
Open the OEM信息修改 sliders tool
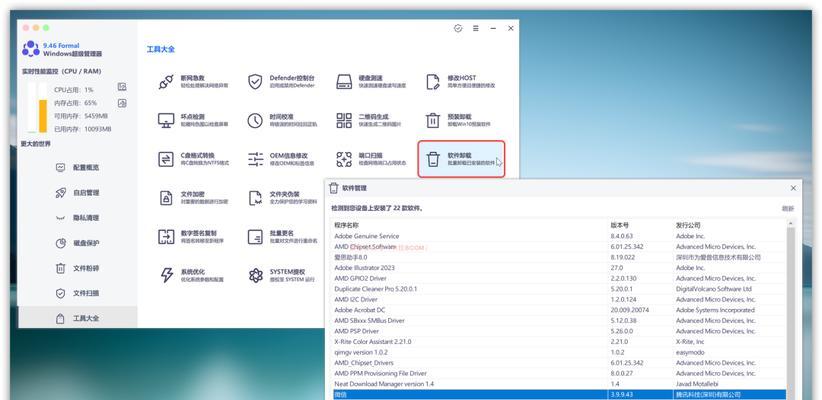[282, 159]
